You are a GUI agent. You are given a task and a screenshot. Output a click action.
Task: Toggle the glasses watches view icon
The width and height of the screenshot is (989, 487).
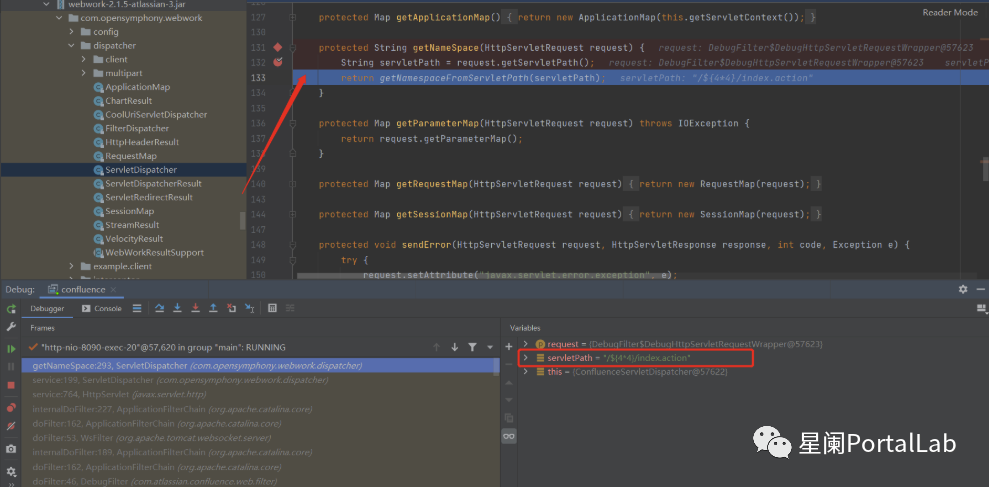point(509,436)
